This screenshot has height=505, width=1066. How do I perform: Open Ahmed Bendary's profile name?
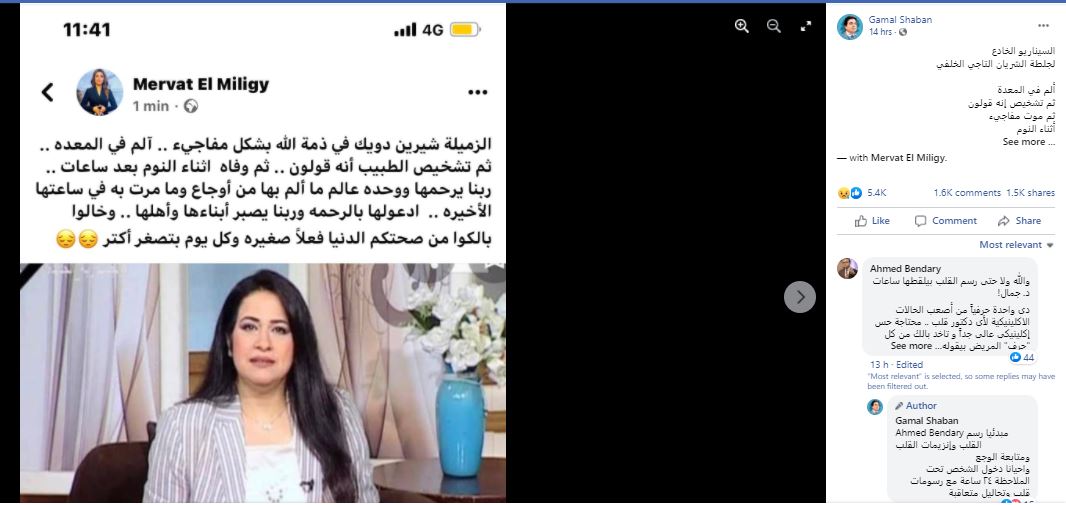[x=906, y=268]
